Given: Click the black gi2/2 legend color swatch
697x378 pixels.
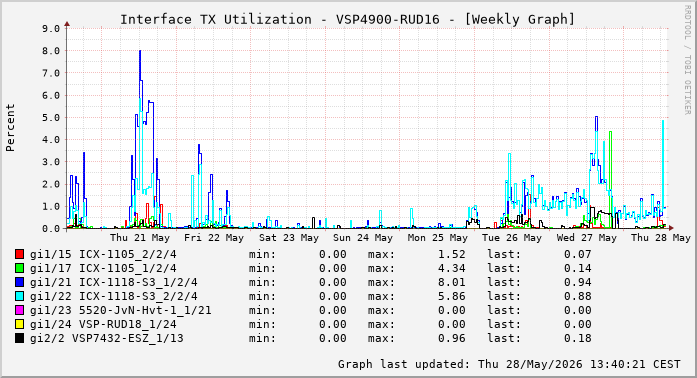Looking at the screenshot, I should [19, 338].
